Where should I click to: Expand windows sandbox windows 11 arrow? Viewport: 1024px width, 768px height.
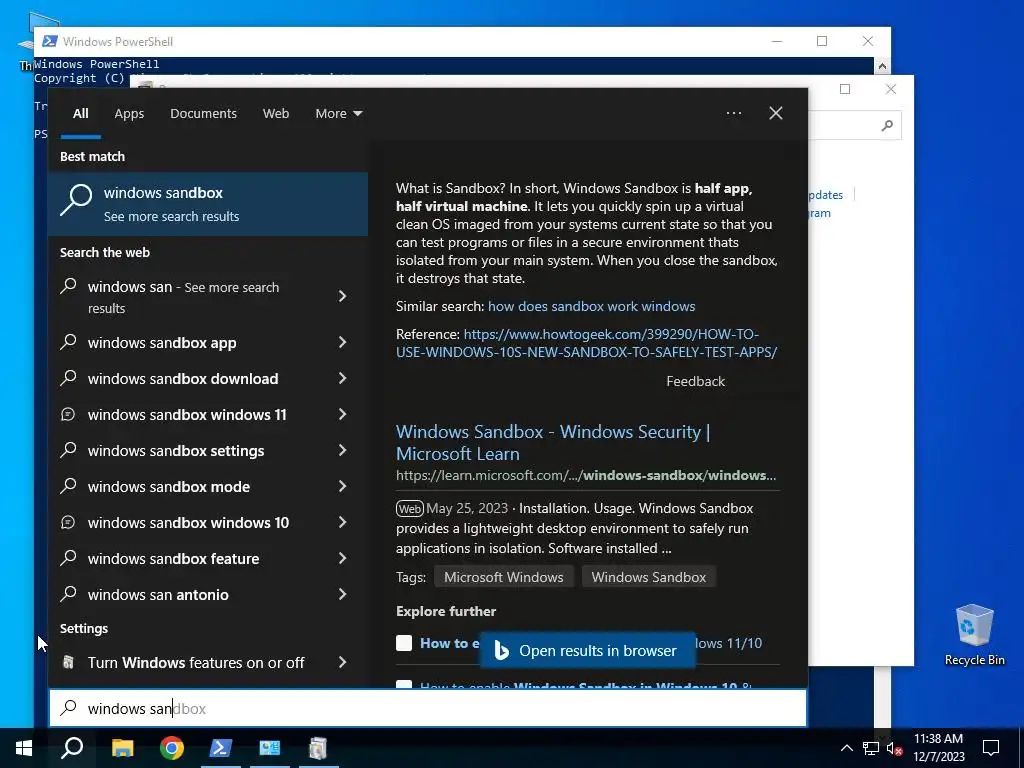click(x=342, y=414)
